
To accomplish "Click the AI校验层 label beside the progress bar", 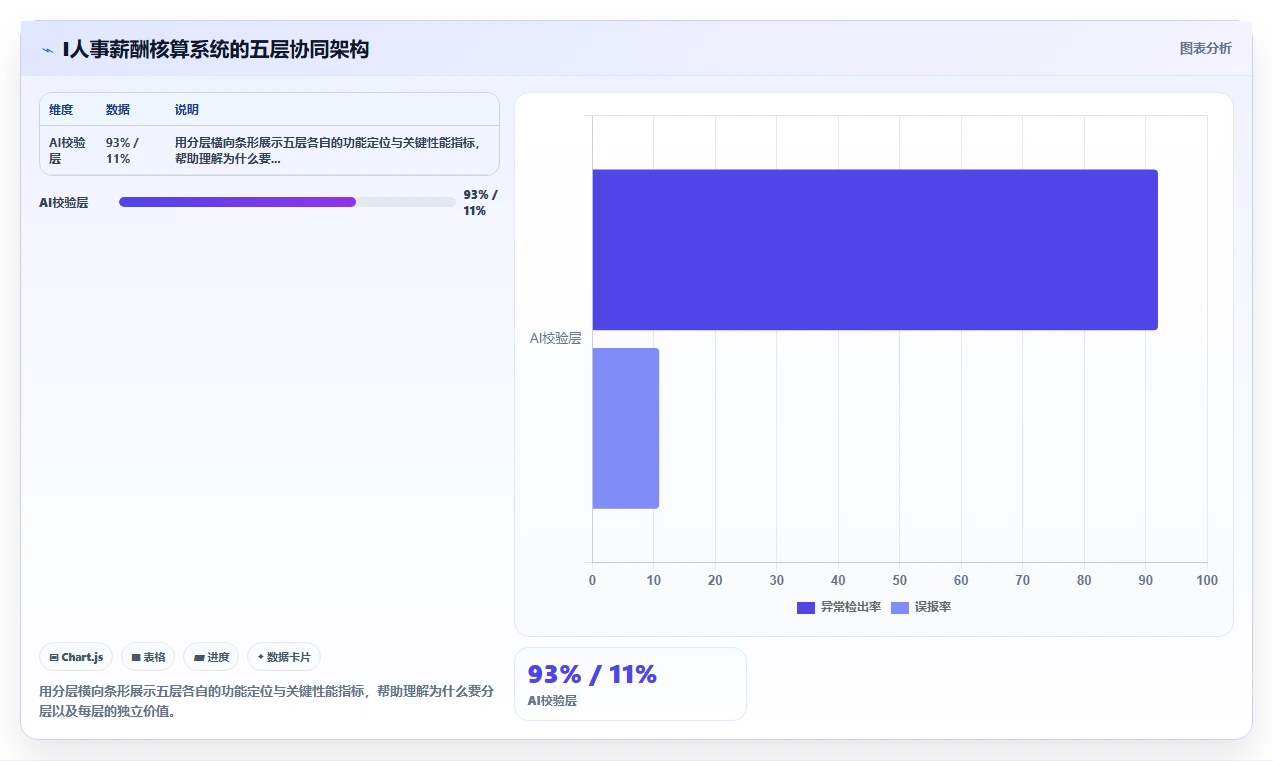I will [64, 203].
